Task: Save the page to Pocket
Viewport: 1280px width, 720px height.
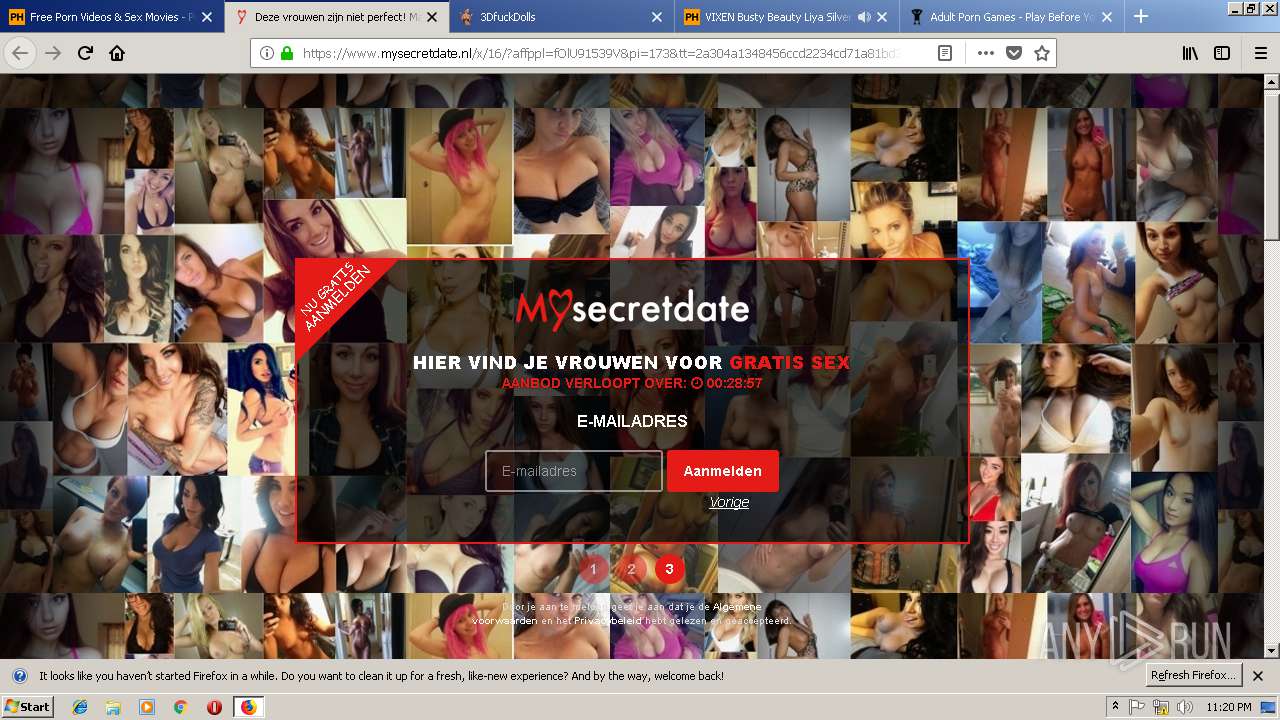Action: point(1013,53)
